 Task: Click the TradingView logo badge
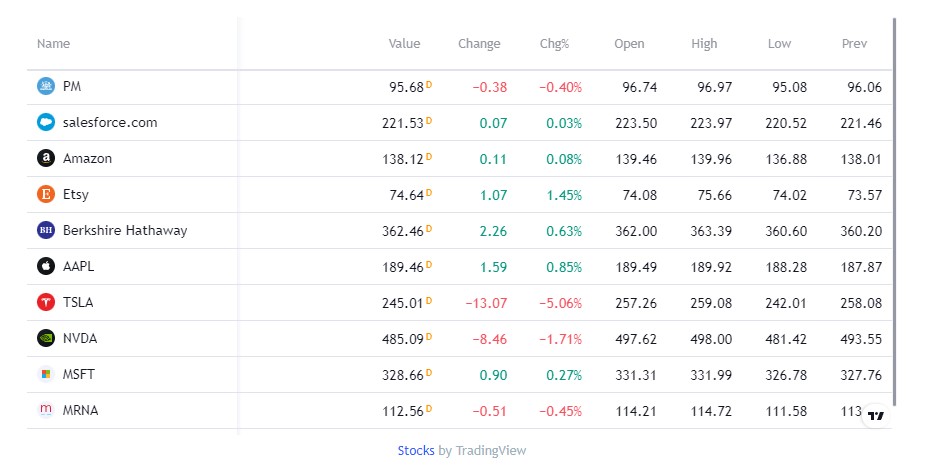tap(876, 416)
